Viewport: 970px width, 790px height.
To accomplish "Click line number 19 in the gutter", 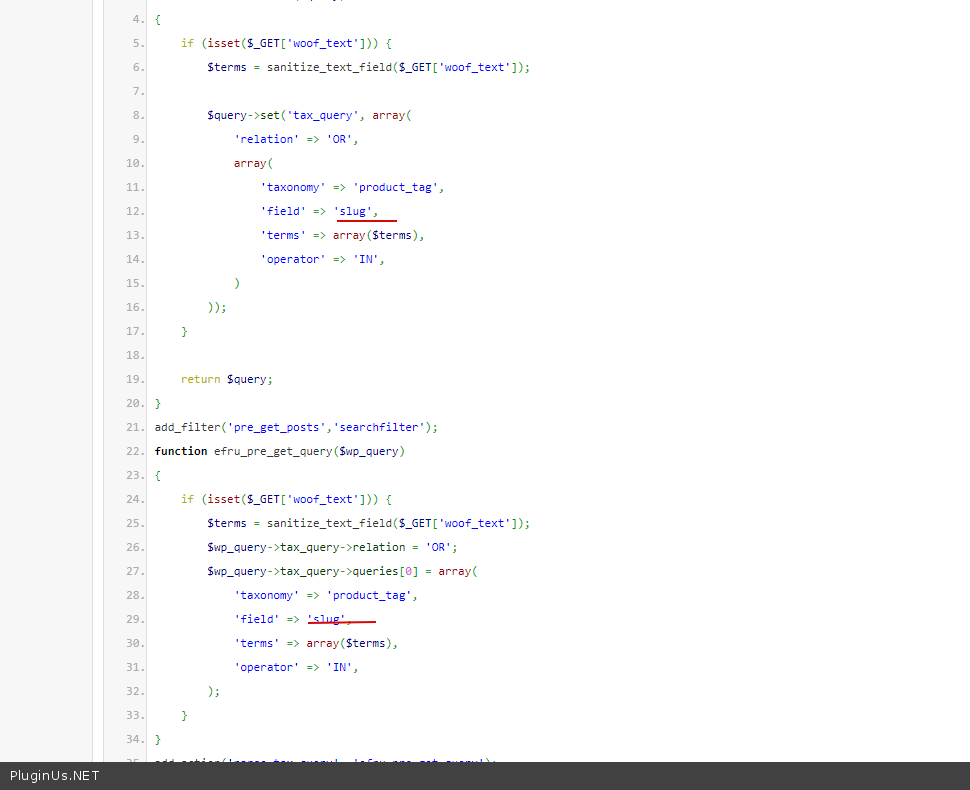I will (x=135, y=379).
